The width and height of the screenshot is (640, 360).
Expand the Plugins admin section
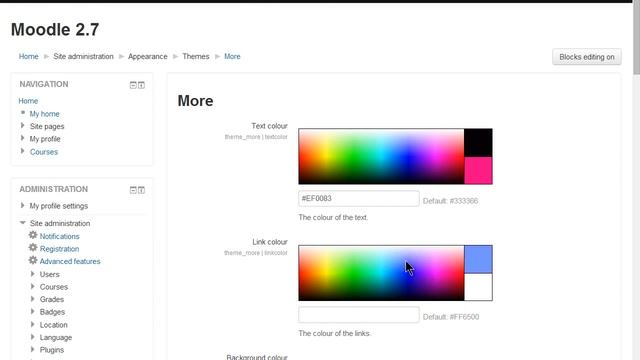[x=33, y=349]
